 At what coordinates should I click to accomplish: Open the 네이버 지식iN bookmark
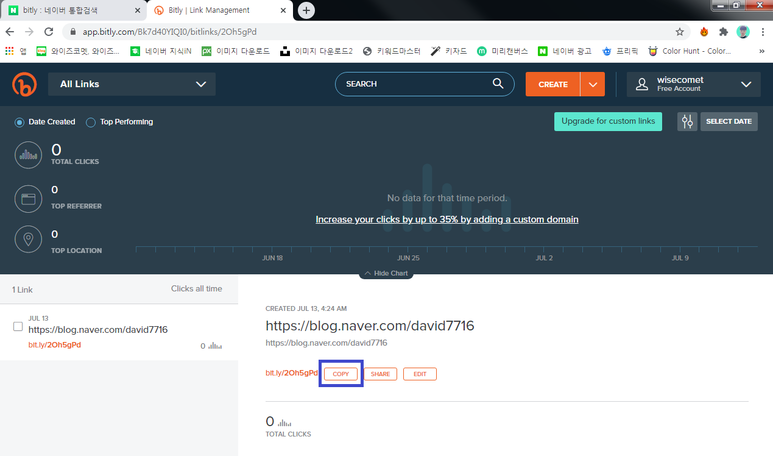(x=161, y=51)
